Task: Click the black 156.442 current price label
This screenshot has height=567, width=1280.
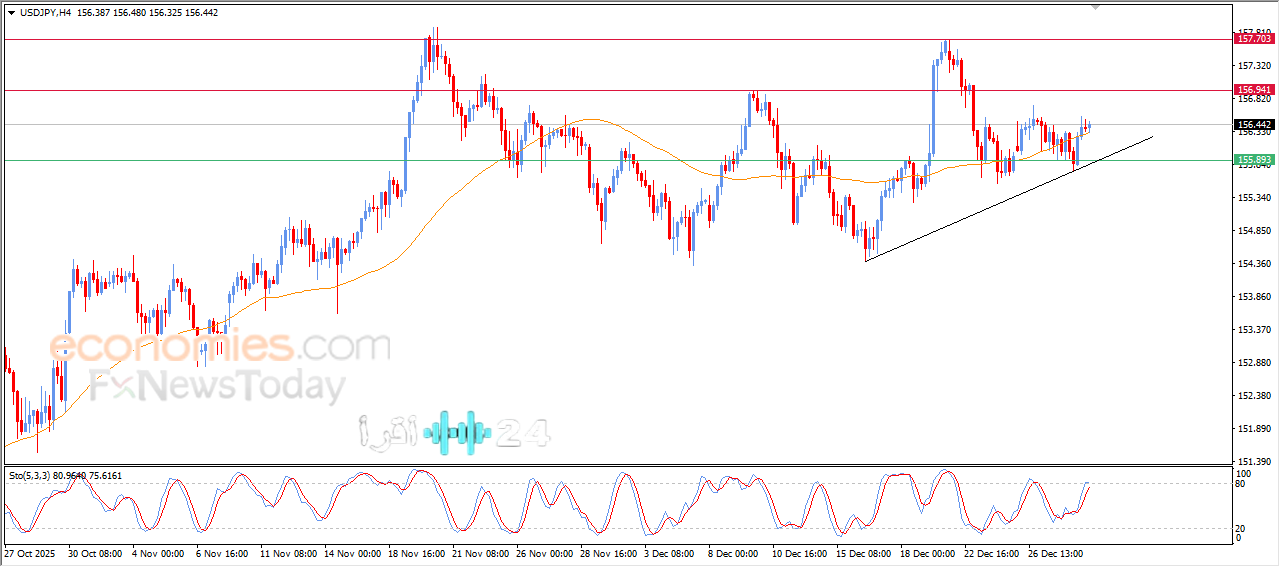Action: click(1254, 125)
